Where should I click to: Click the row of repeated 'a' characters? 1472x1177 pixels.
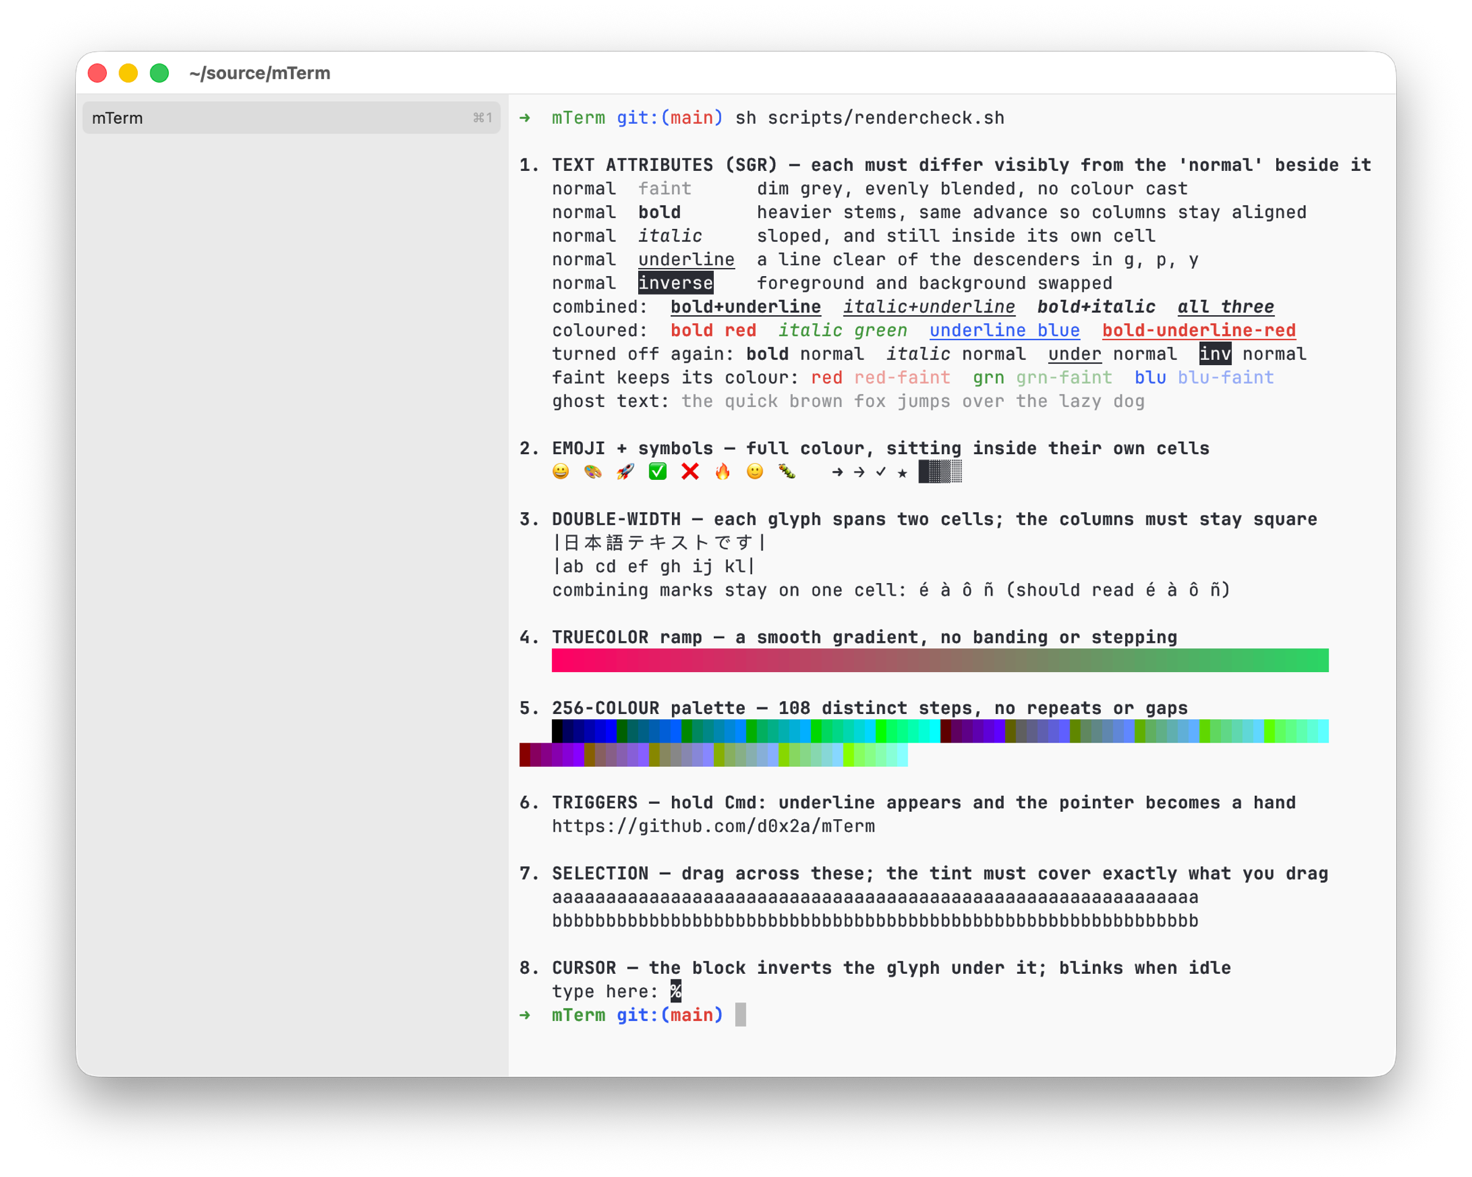pyautogui.click(x=875, y=897)
